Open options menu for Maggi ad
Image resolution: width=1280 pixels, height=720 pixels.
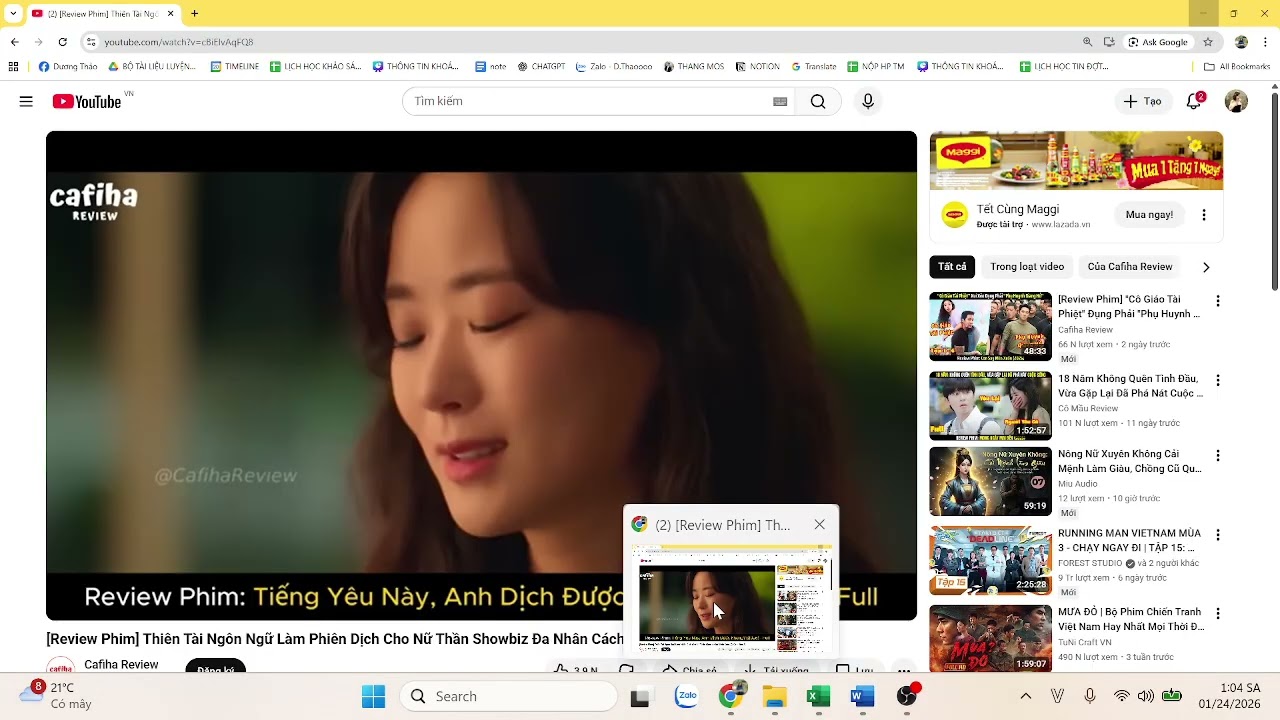(x=1204, y=215)
